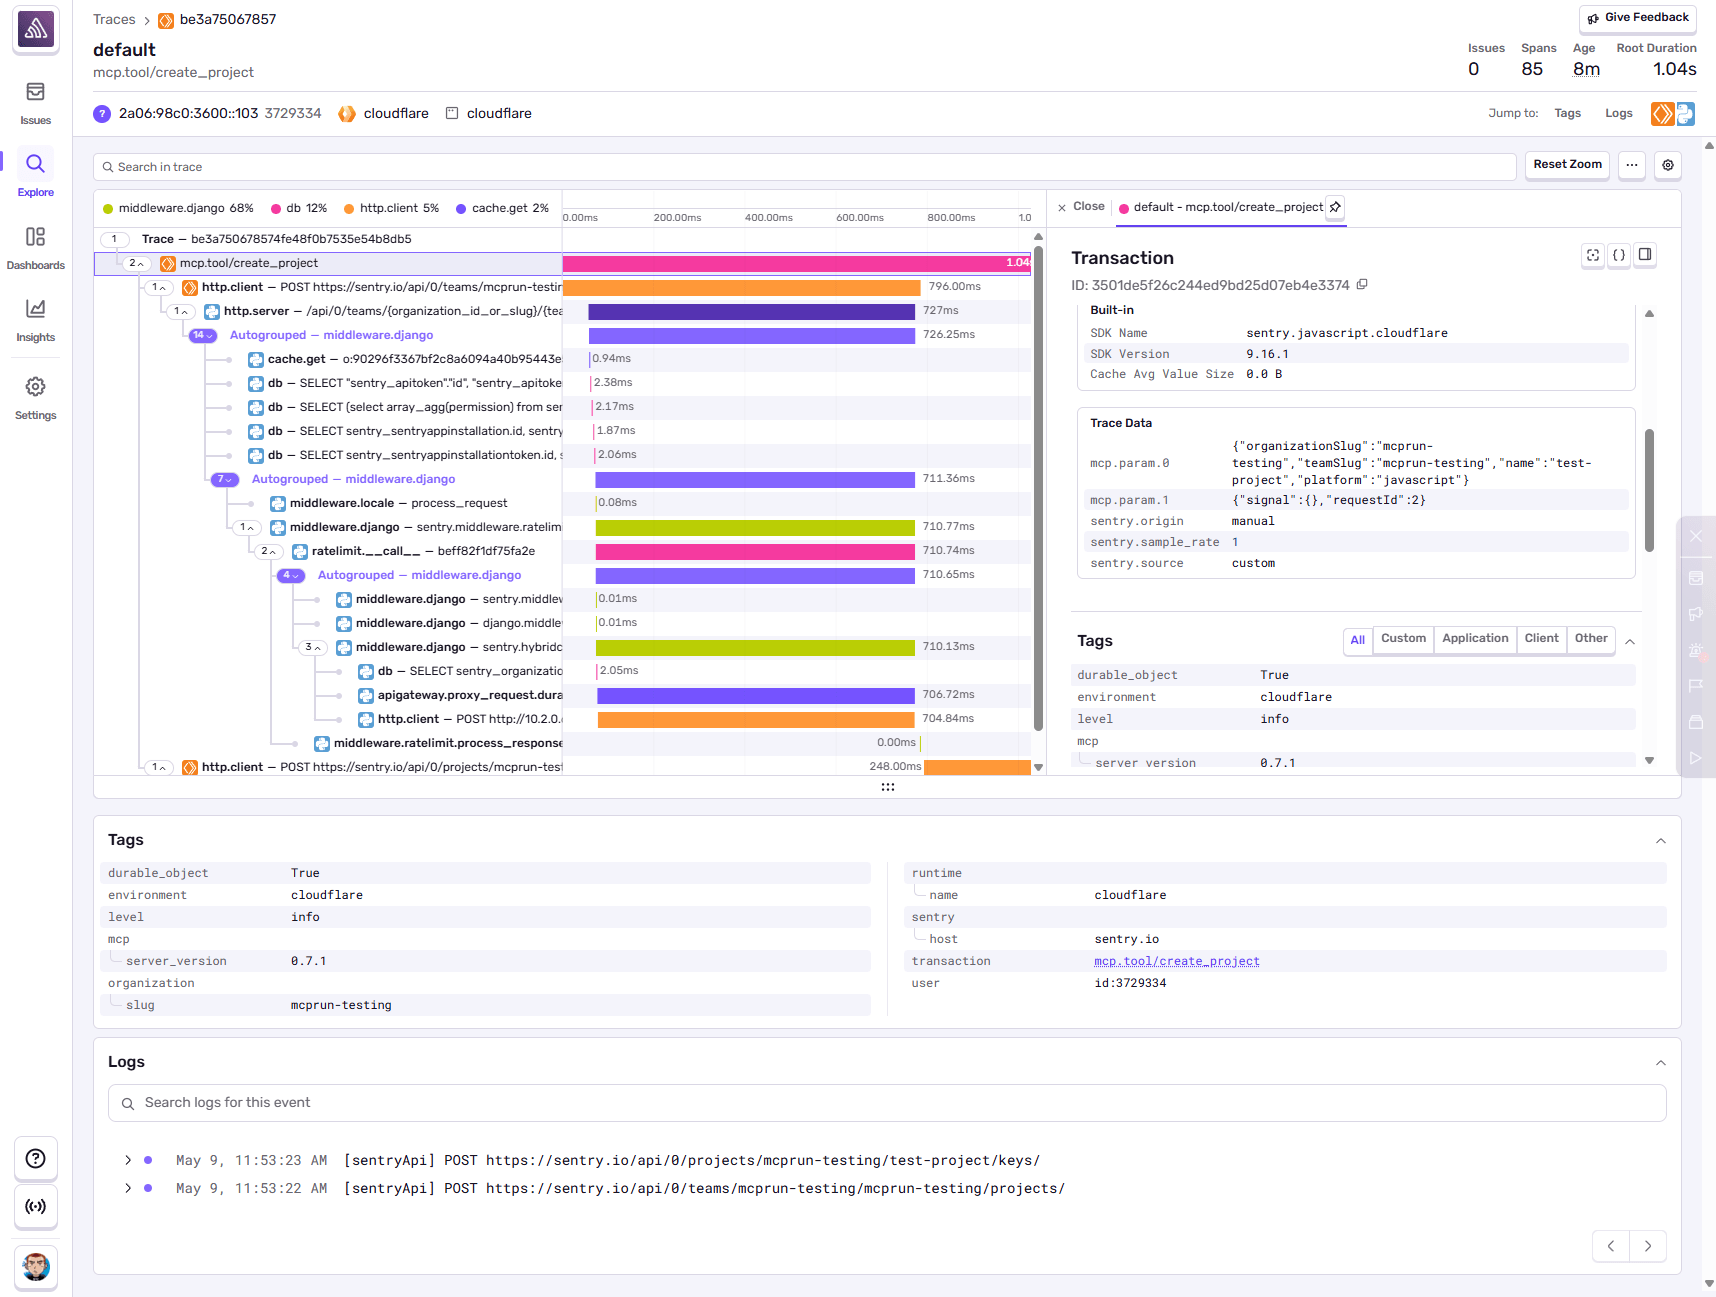Collapse the Autogrouped middleware.django group of 14
The width and height of the screenshot is (1716, 1297).
202,335
